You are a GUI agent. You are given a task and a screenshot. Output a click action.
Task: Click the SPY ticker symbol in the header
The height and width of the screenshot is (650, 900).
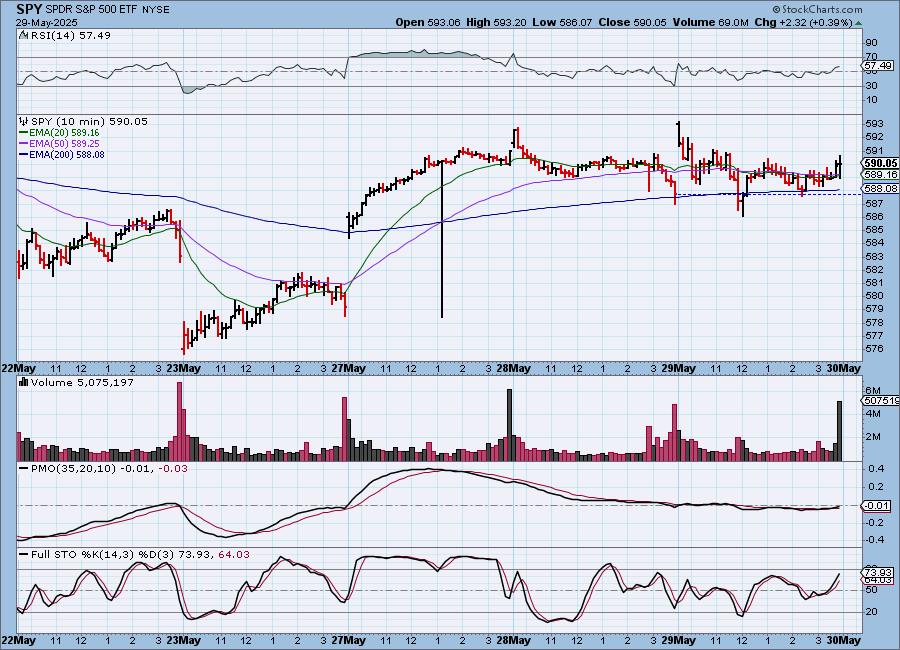point(29,9)
